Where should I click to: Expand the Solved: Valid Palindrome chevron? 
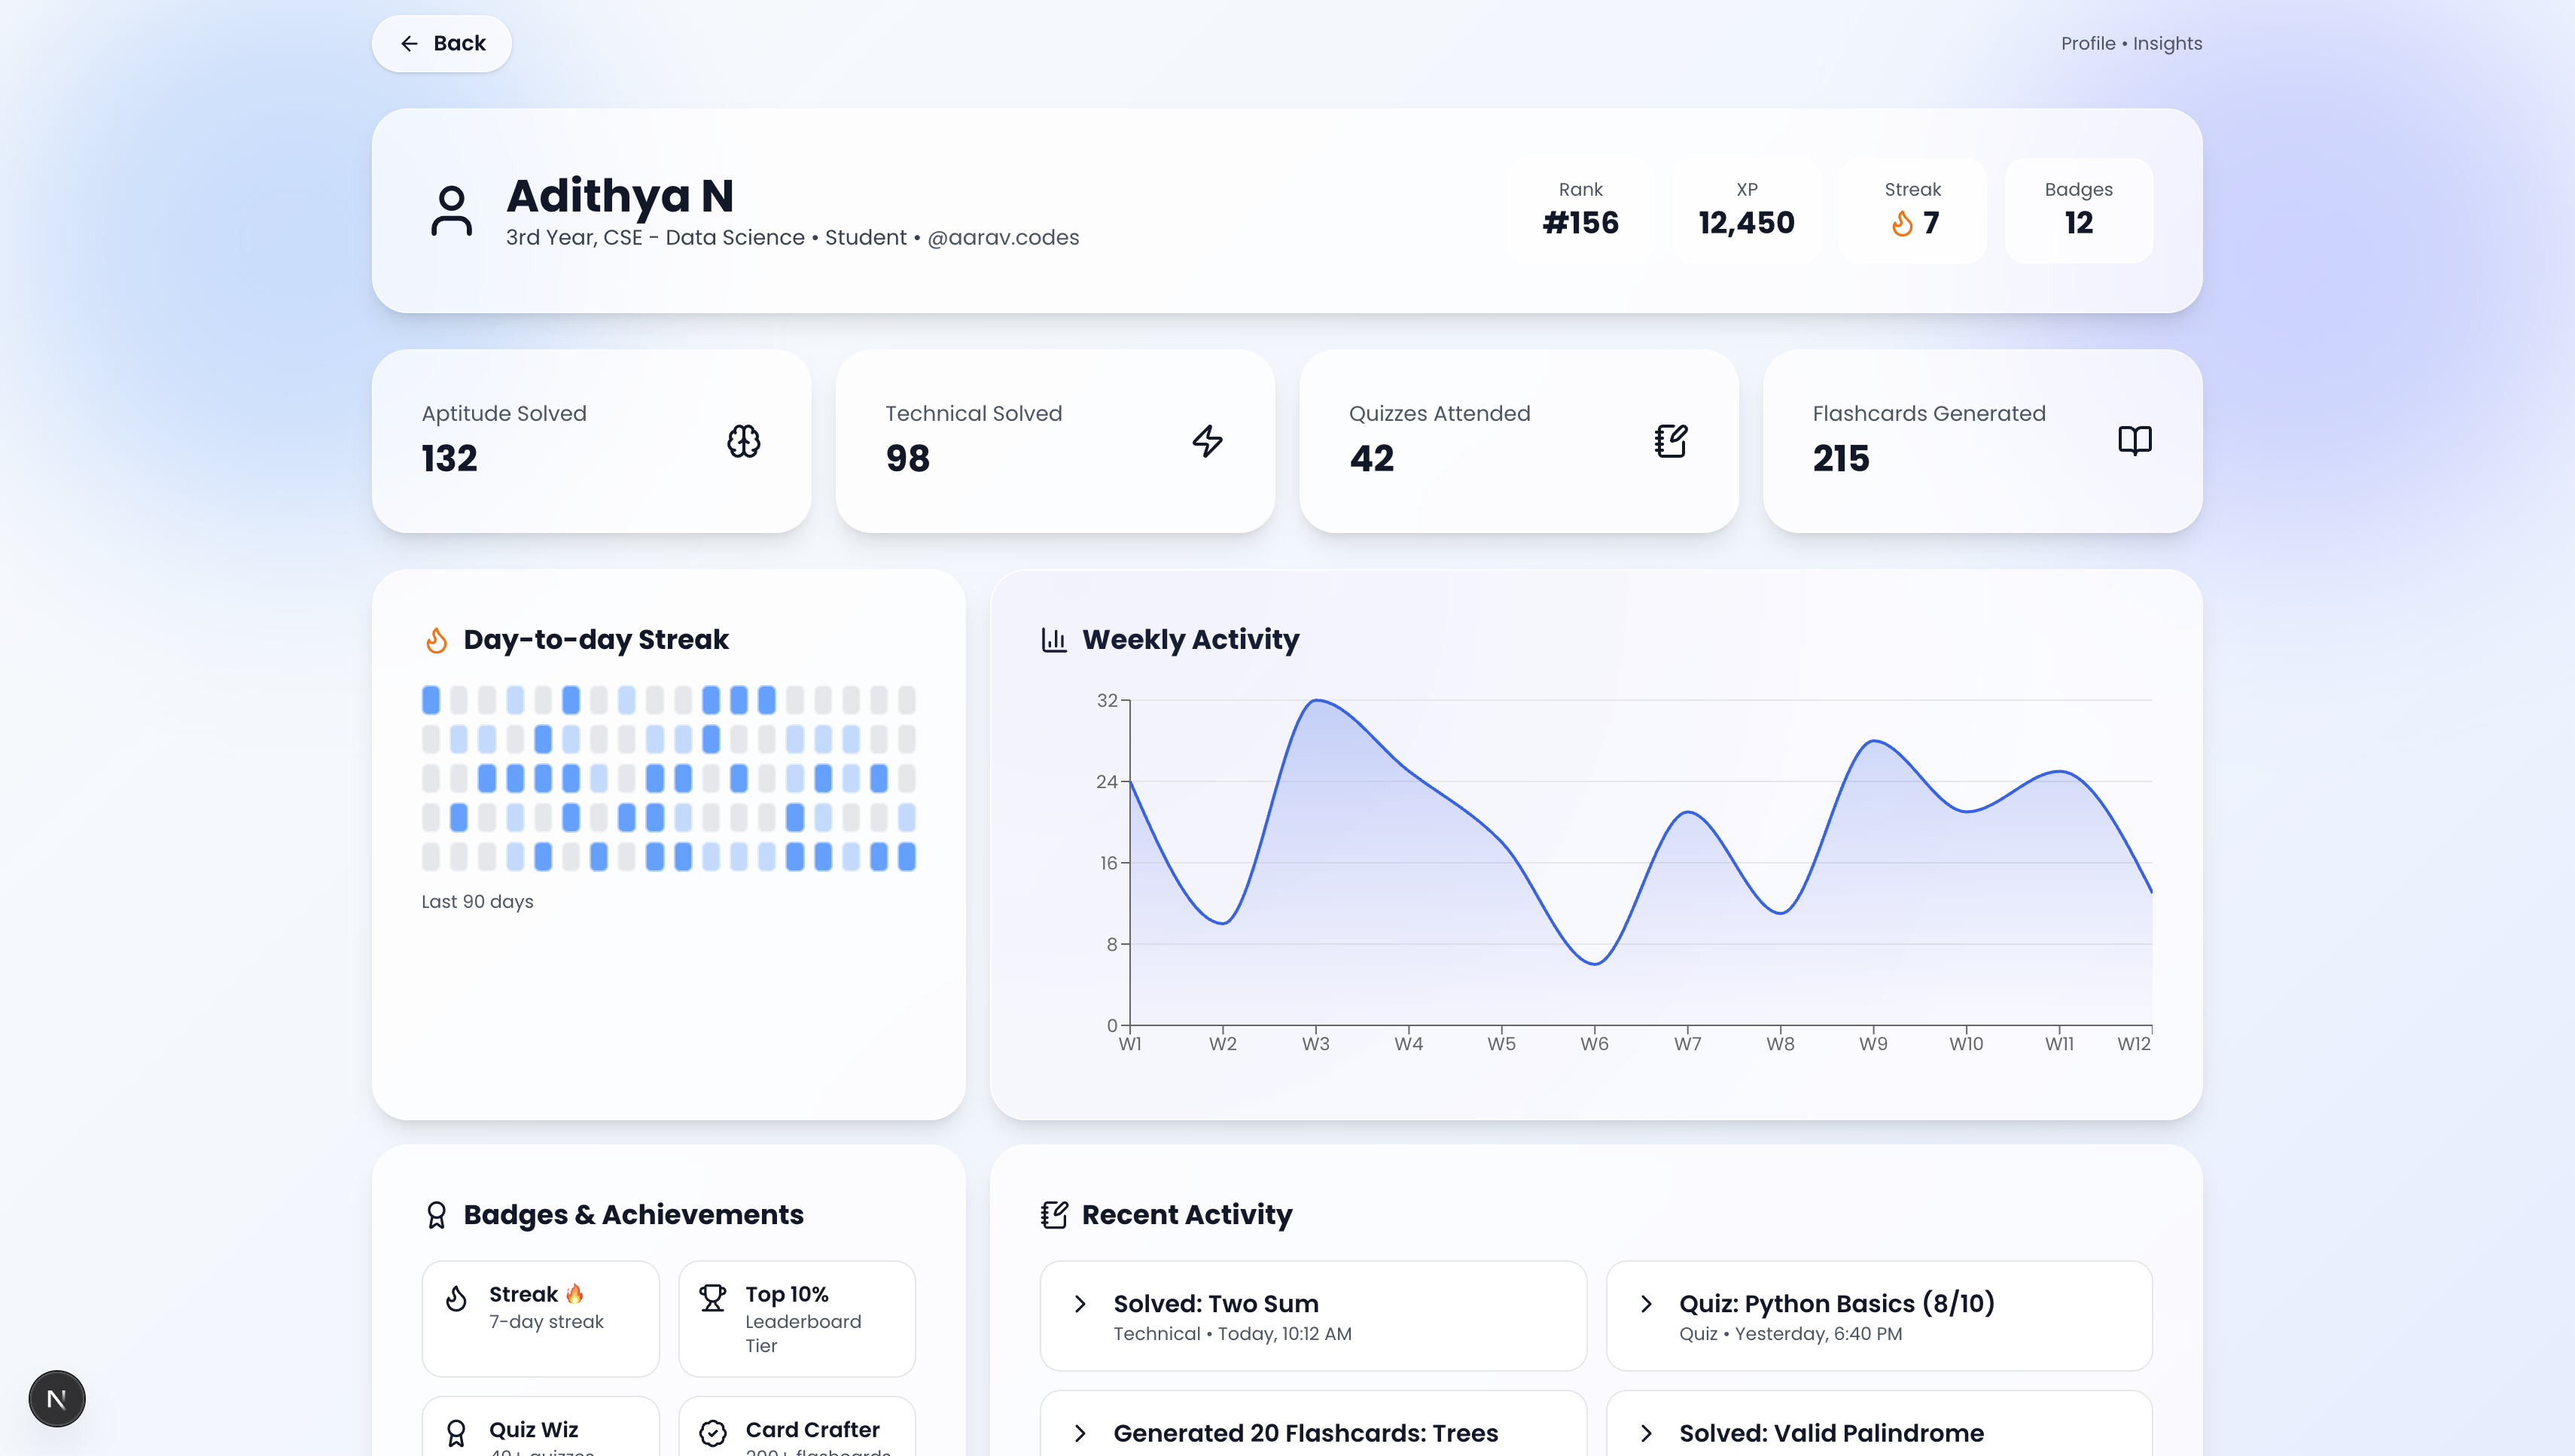(x=1646, y=1433)
